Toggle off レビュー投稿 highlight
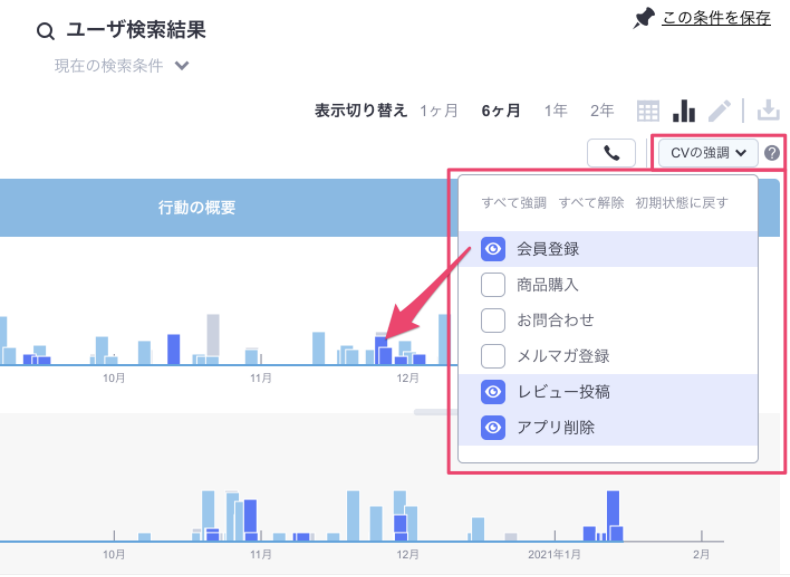790x577 pixels. [x=493, y=392]
